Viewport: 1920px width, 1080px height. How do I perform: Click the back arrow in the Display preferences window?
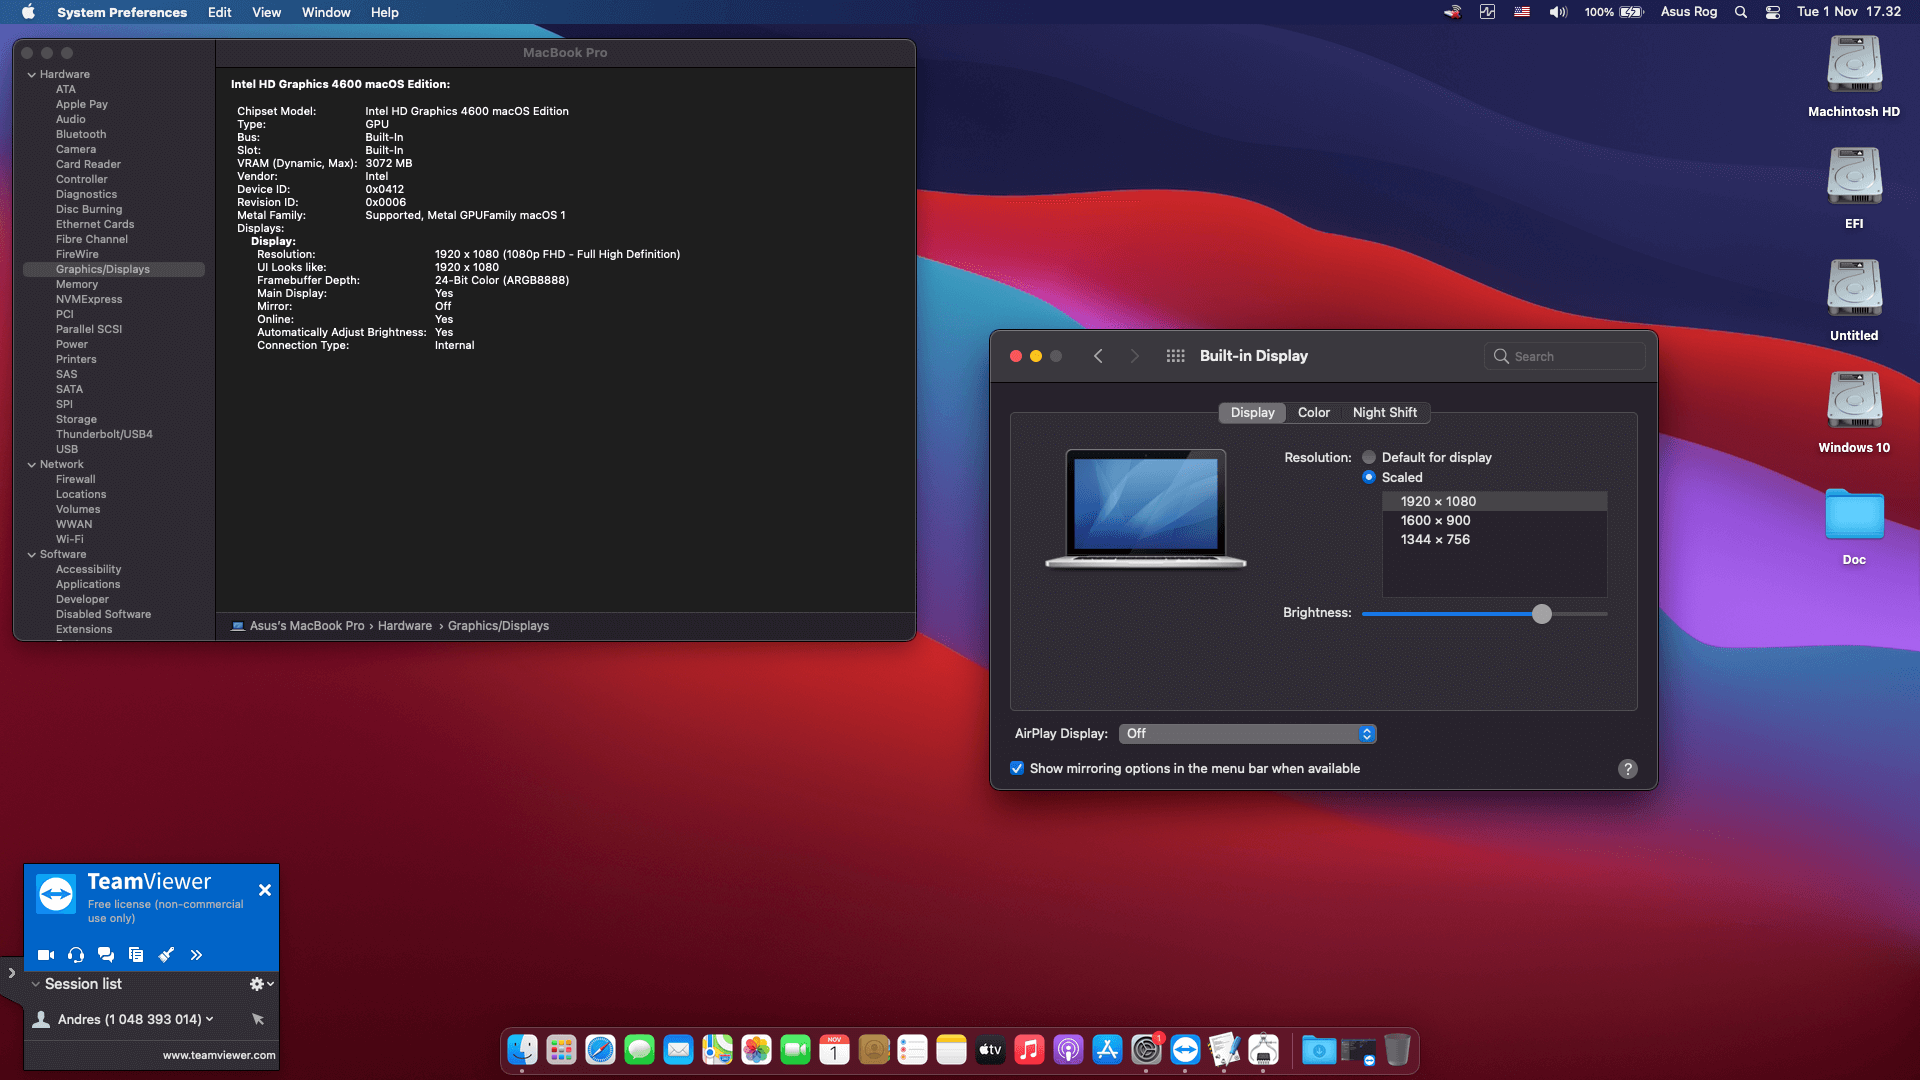1098,356
